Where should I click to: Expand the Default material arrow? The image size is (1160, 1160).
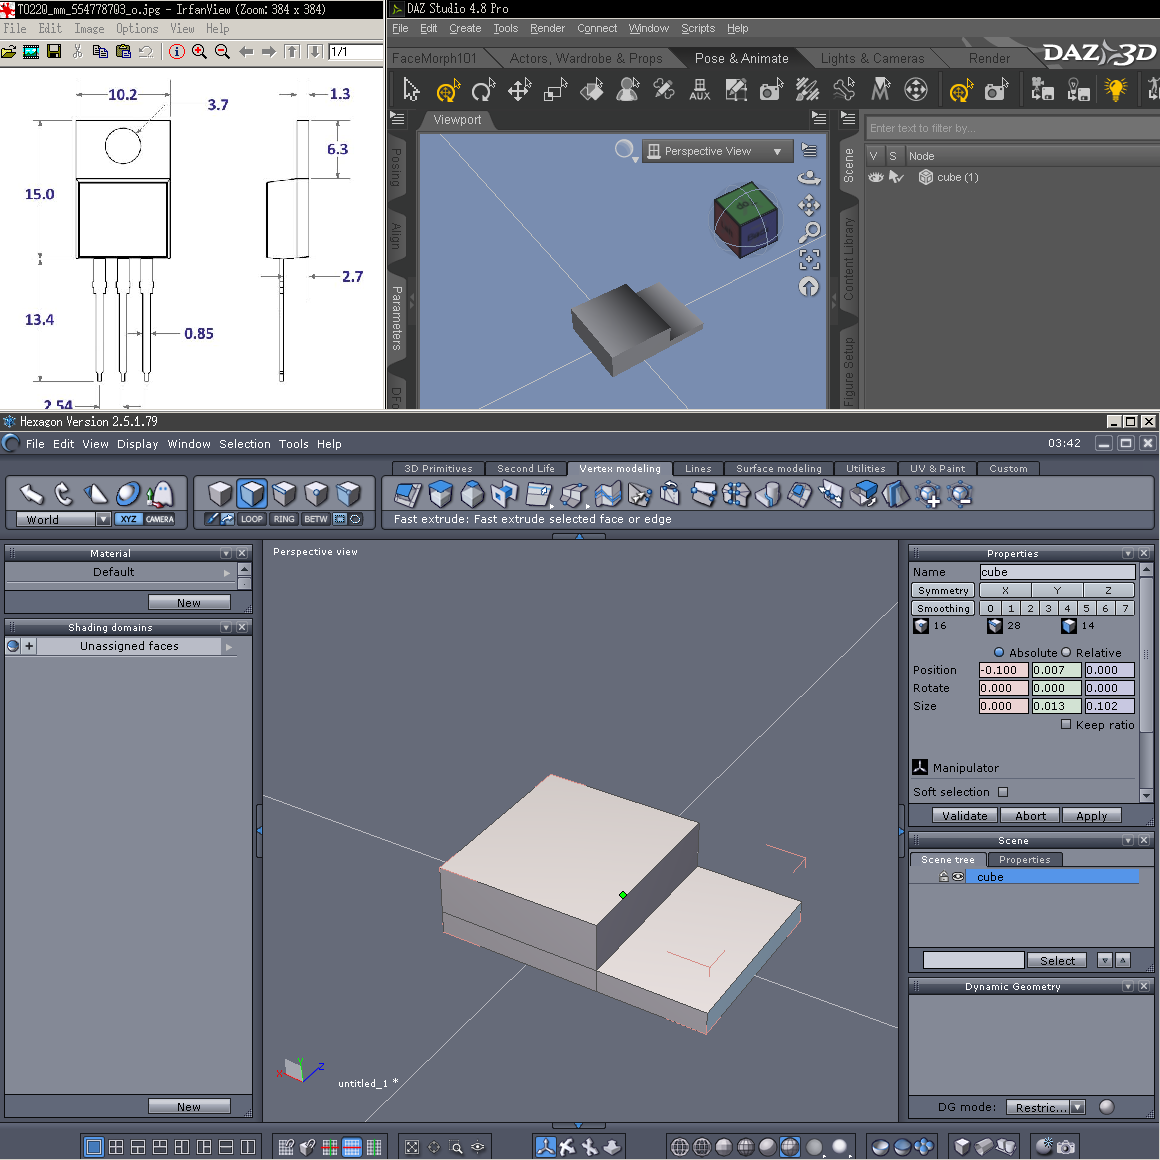coord(227,573)
